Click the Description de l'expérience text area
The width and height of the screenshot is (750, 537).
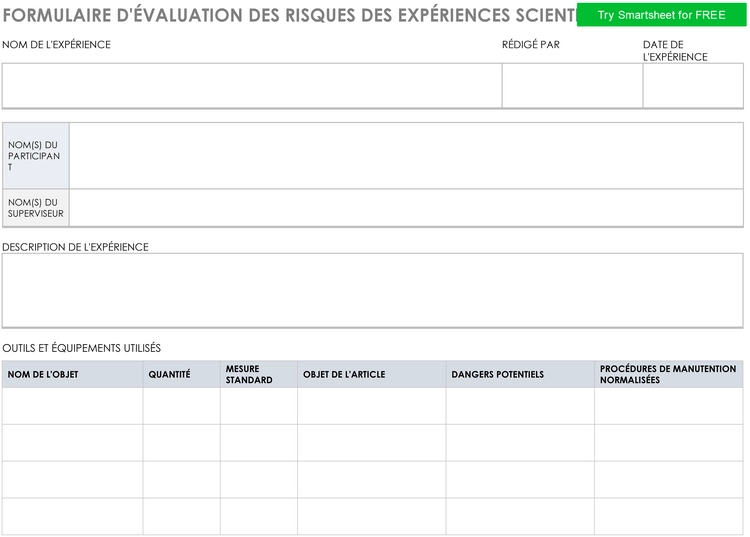pos(373,290)
